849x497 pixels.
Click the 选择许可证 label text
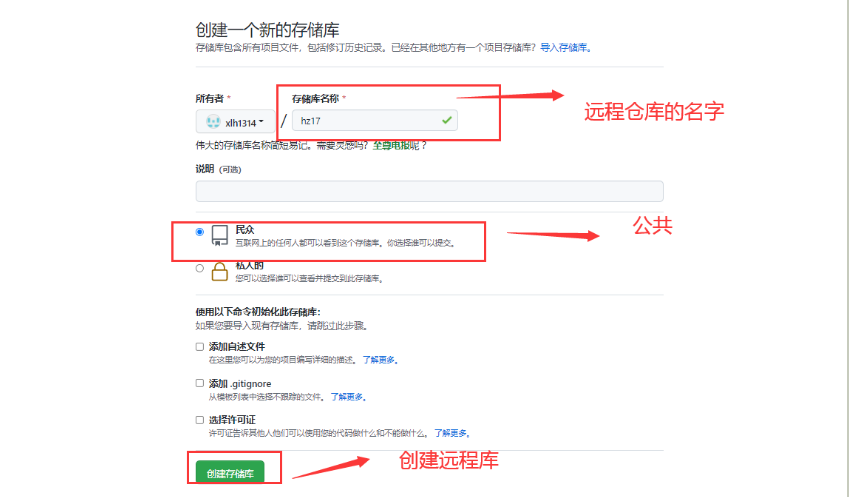[x=232, y=420]
